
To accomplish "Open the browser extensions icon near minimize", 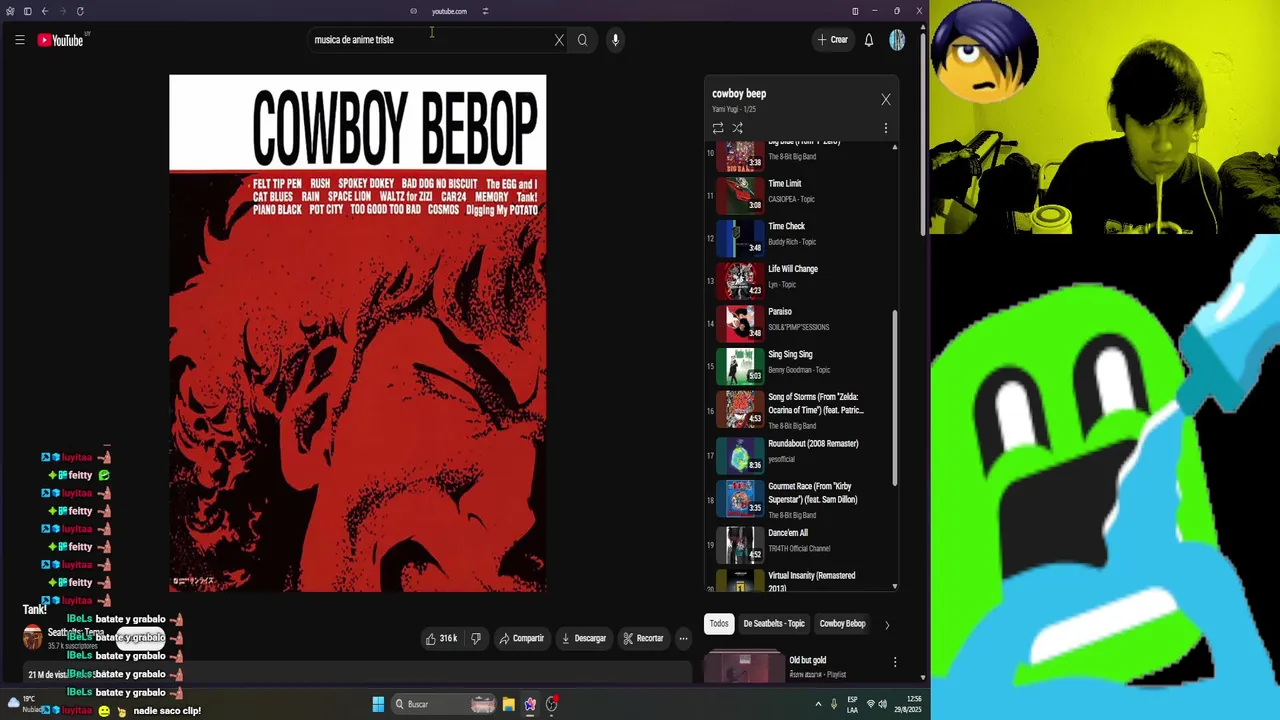I will click(x=855, y=11).
